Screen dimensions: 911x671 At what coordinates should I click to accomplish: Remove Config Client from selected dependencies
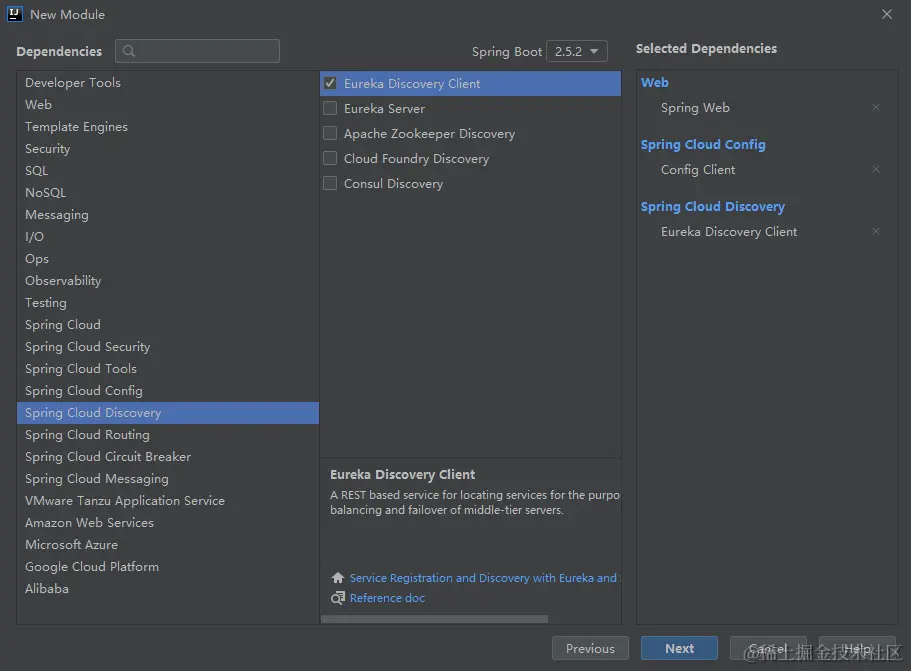click(876, 169)
